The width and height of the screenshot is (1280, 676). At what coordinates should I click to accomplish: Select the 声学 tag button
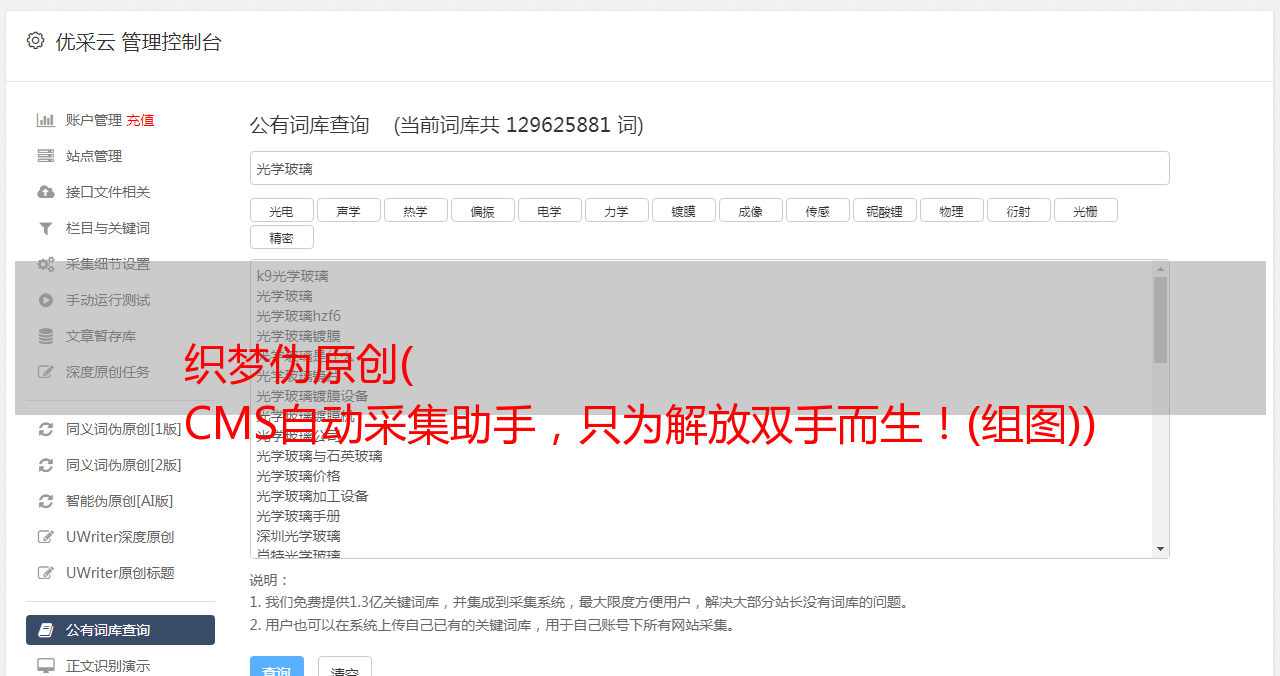[348, 210]
